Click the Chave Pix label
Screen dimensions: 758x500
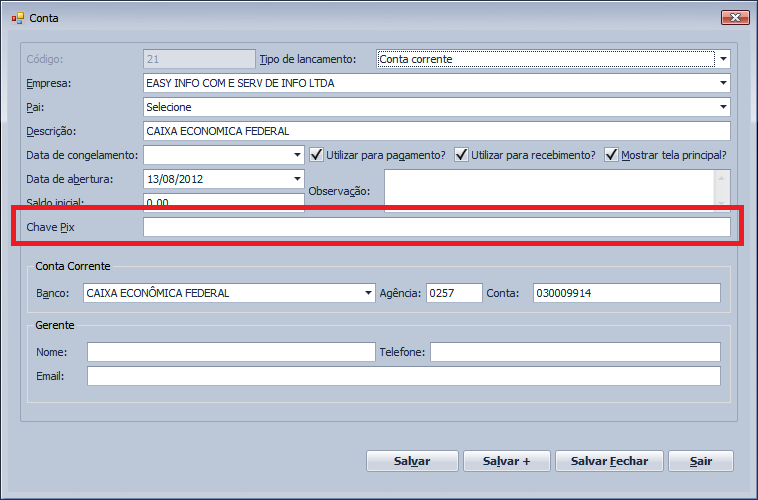pyautogui.click(x=50, y=227)
